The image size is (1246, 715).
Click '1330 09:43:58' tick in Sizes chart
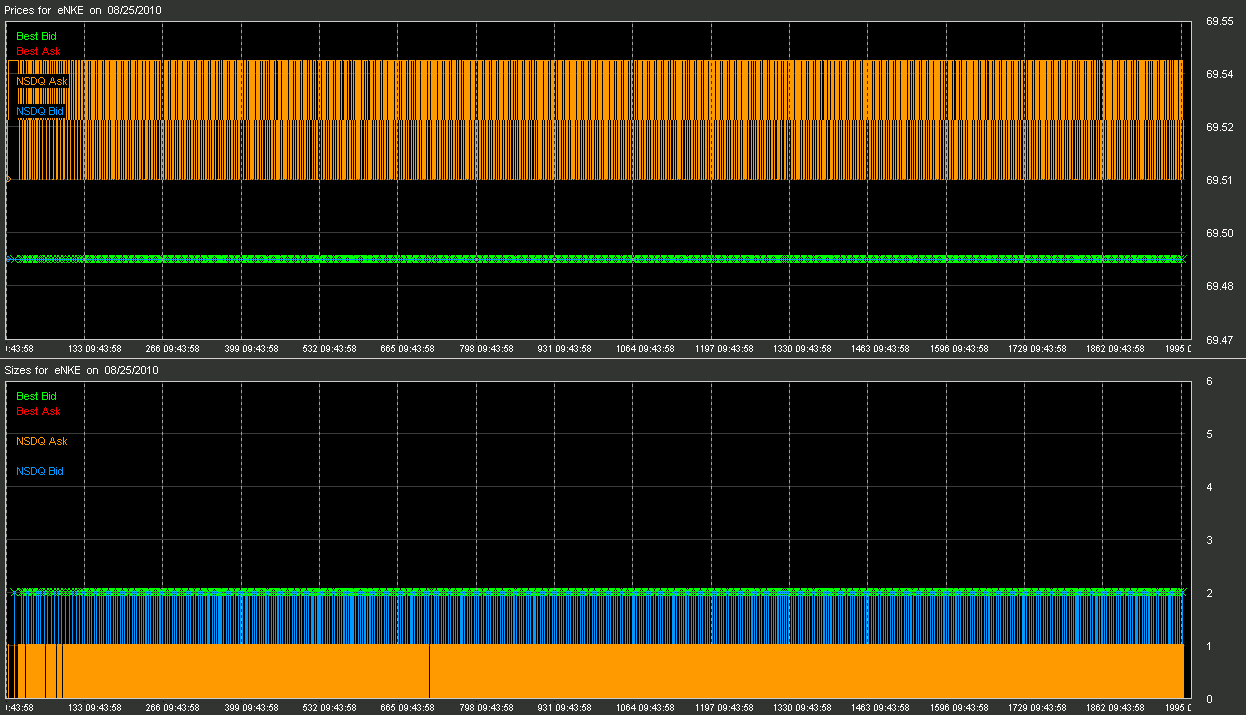tap(802, 708)
